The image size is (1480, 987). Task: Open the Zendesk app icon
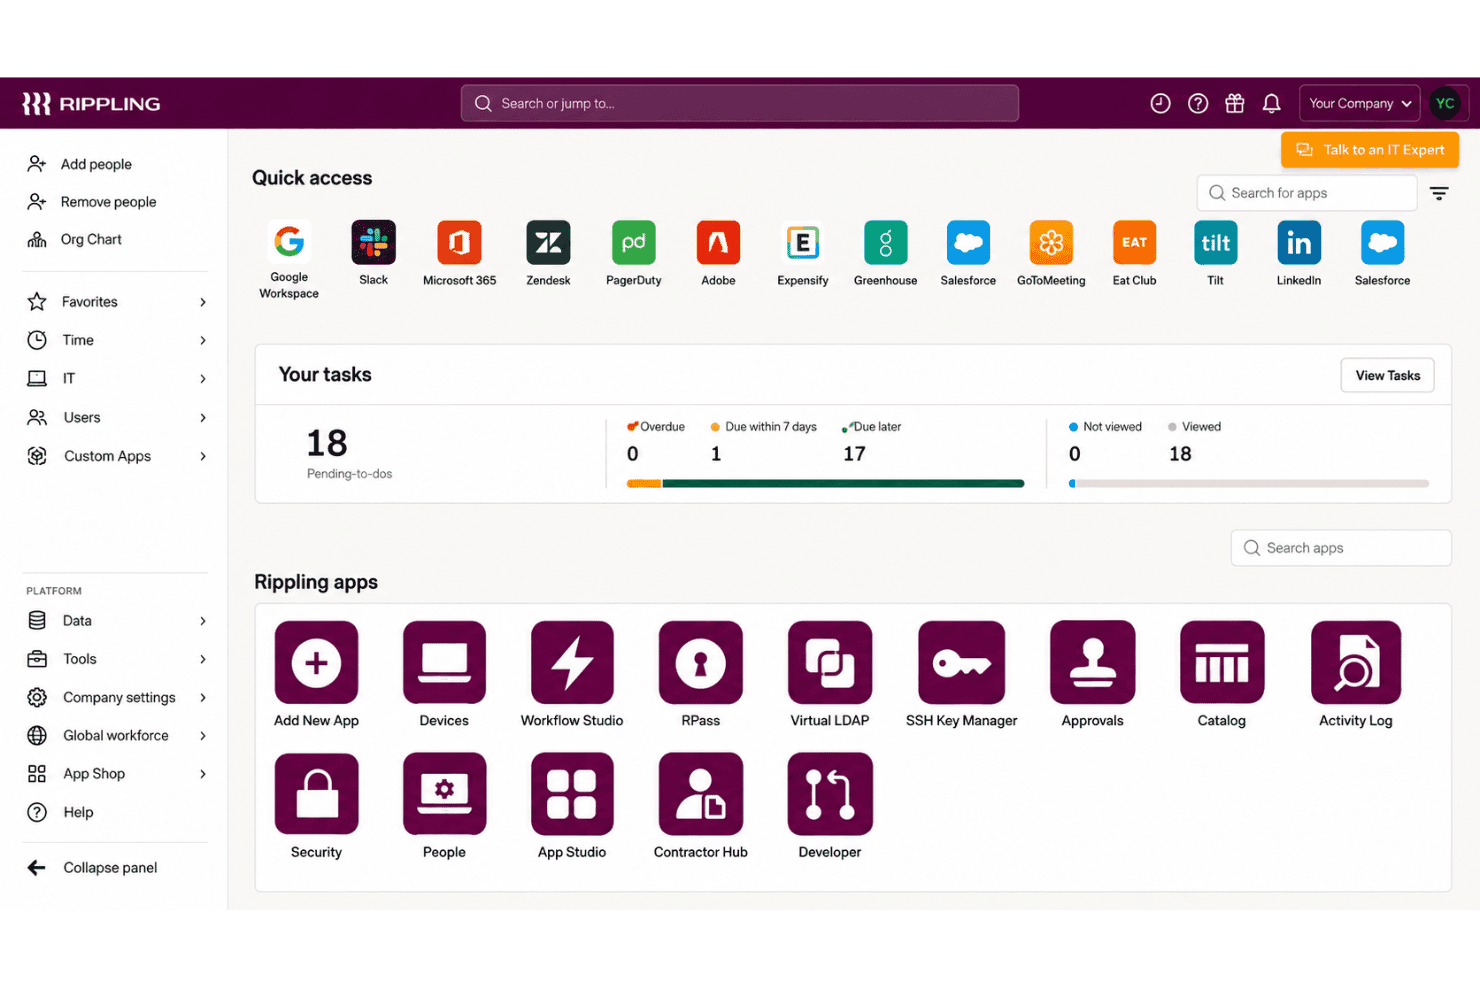[548, 242]
